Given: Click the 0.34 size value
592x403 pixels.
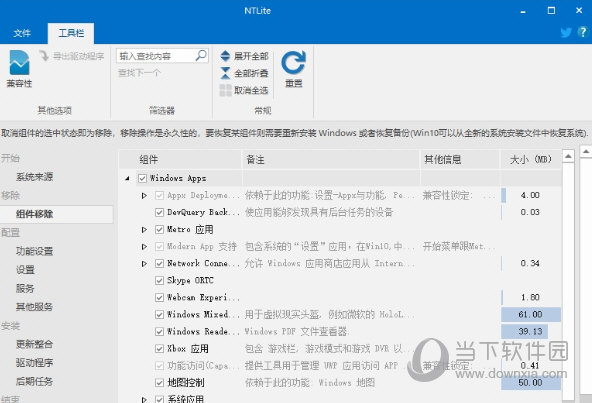Looking at the screenshot, I should pos(530,263).
